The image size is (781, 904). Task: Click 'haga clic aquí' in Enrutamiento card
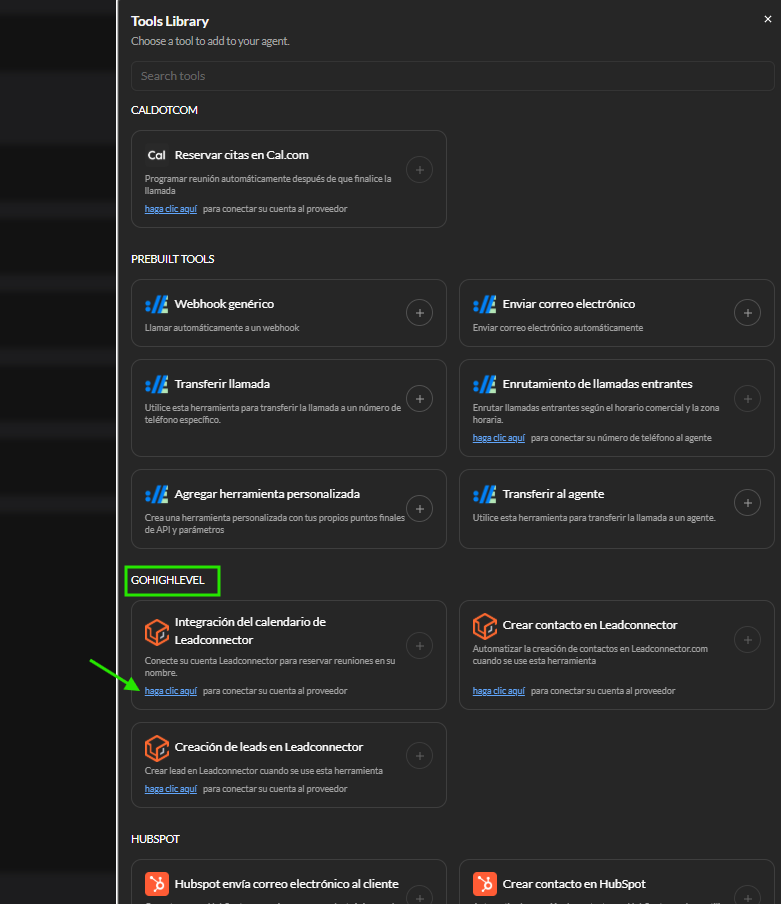pos(499,438)
